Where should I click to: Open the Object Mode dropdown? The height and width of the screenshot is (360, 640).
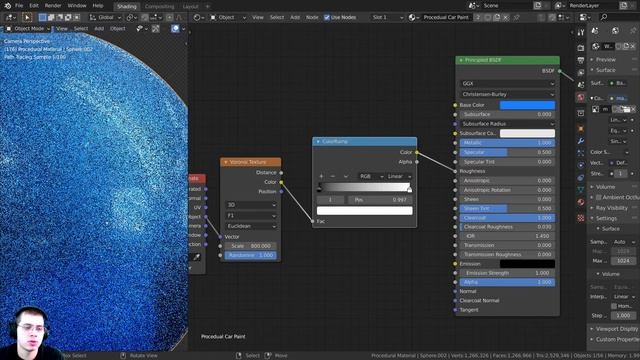click(28, 29)
